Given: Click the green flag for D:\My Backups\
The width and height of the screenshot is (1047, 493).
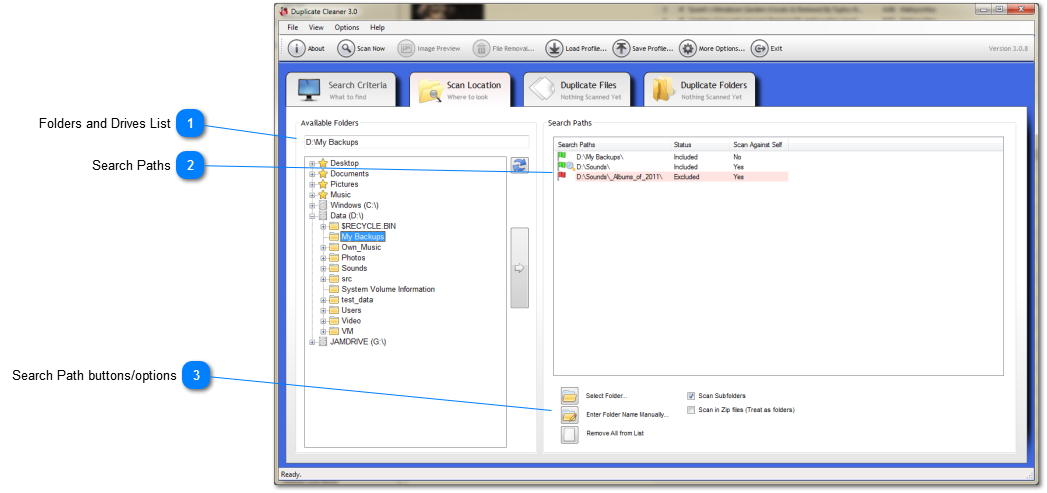Looking at the screenshot, I should tap(562, 156).
